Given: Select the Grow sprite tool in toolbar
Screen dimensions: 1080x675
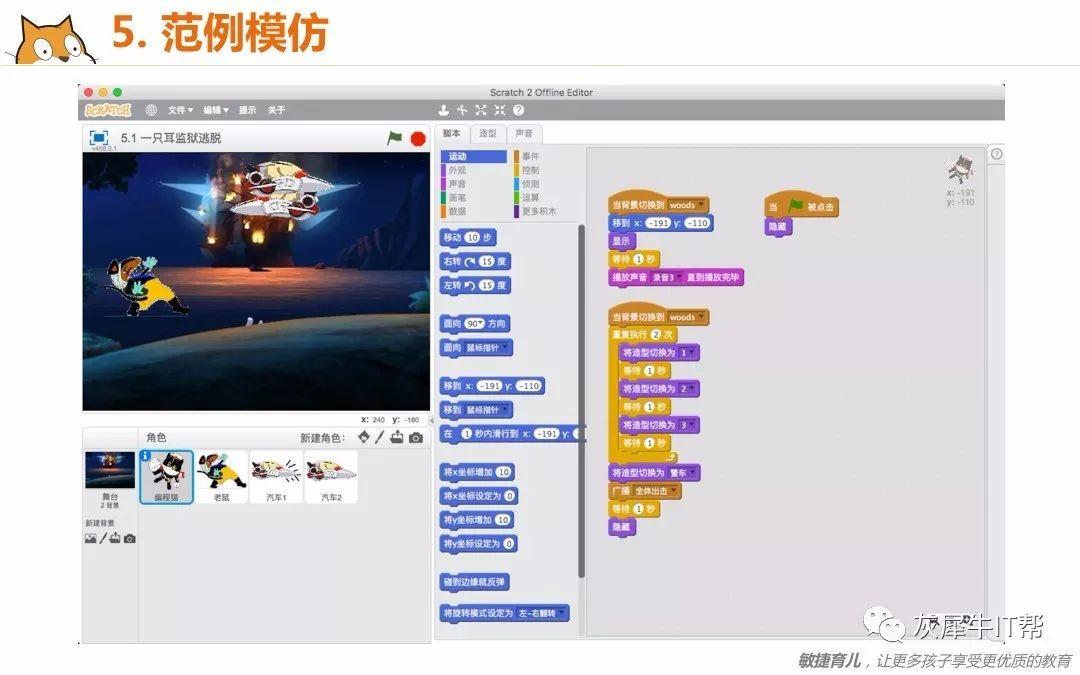Looking at the screenshot, I should pos(481,110).
